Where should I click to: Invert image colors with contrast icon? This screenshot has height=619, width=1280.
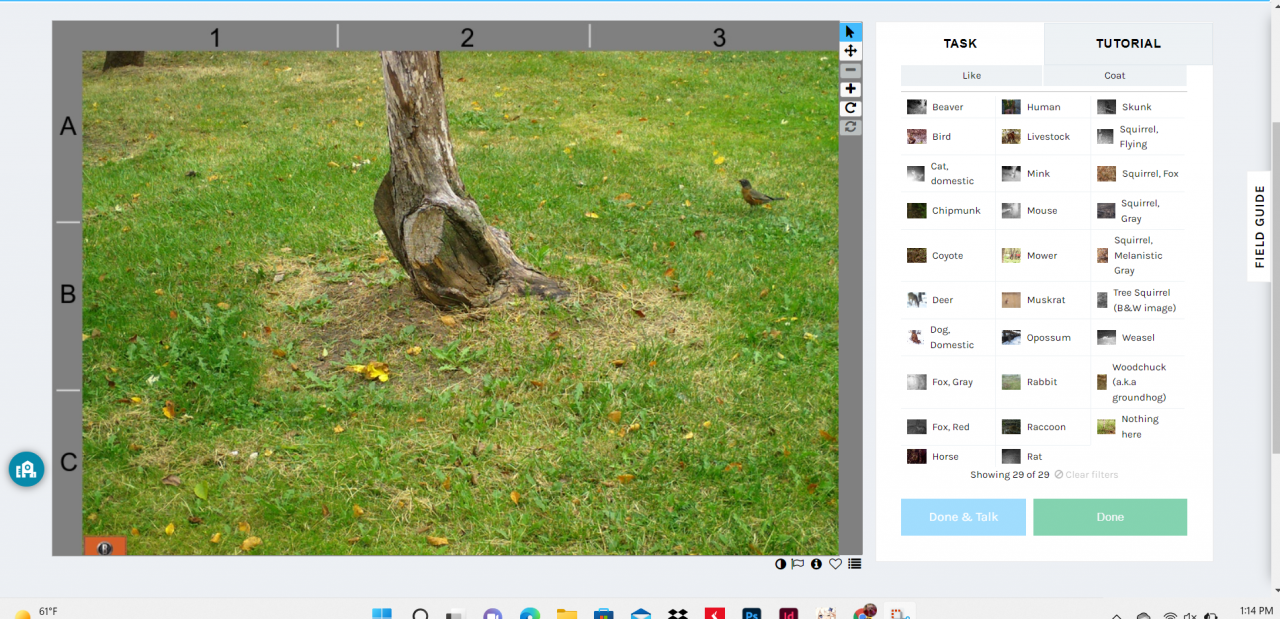780,564
